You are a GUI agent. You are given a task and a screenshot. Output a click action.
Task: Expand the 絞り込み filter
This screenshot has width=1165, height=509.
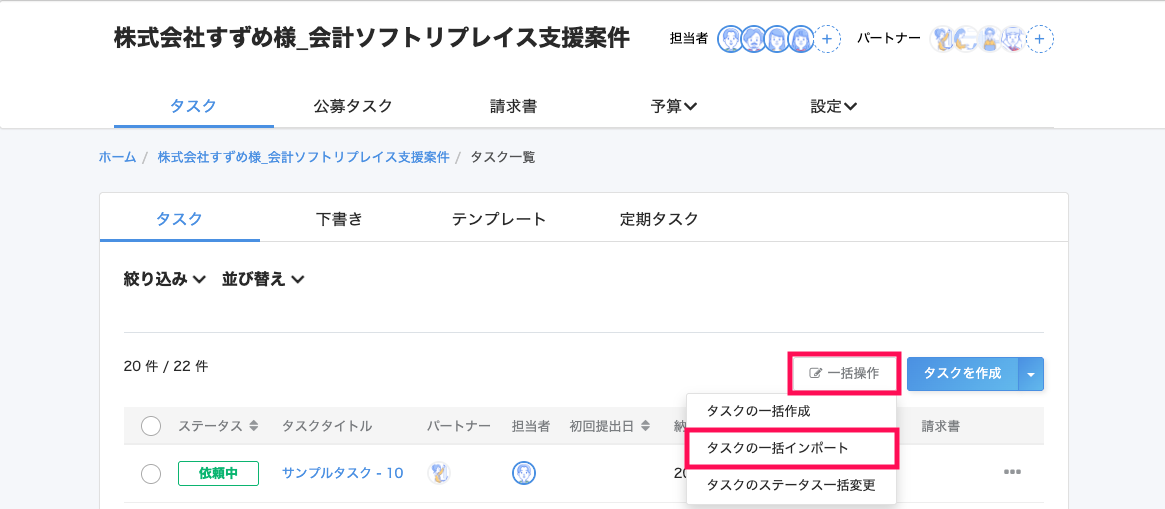(164, 279)
